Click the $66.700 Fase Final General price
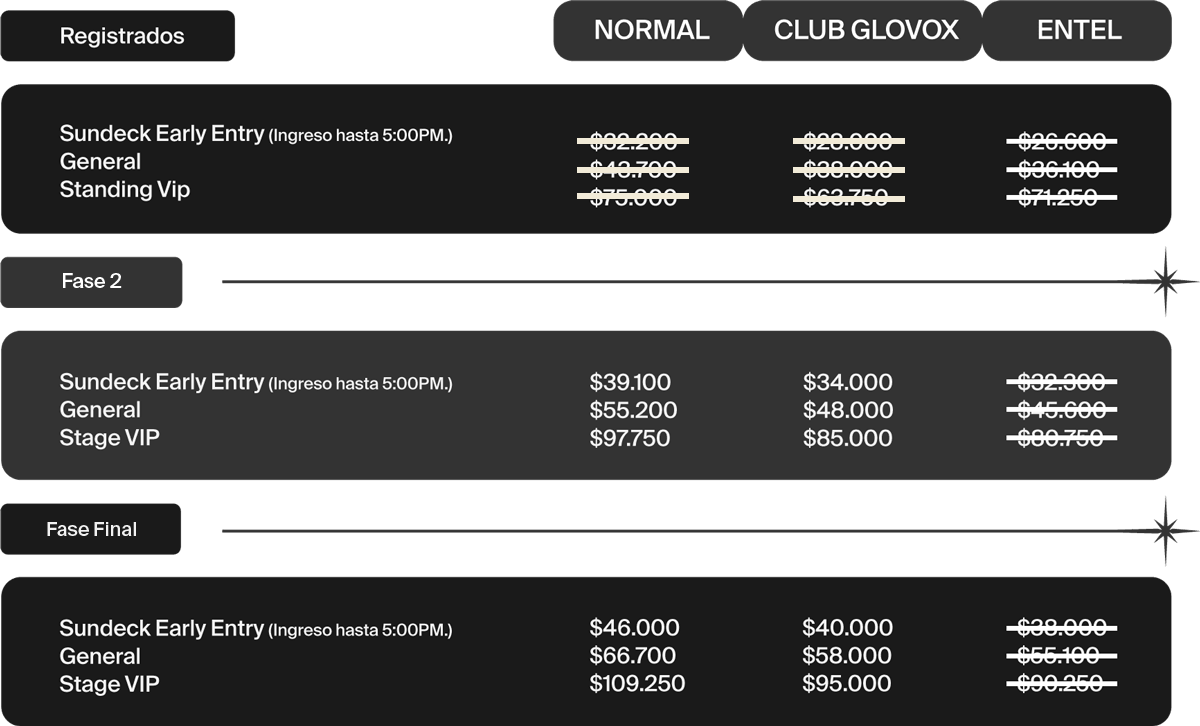 [x=632, y=656]
